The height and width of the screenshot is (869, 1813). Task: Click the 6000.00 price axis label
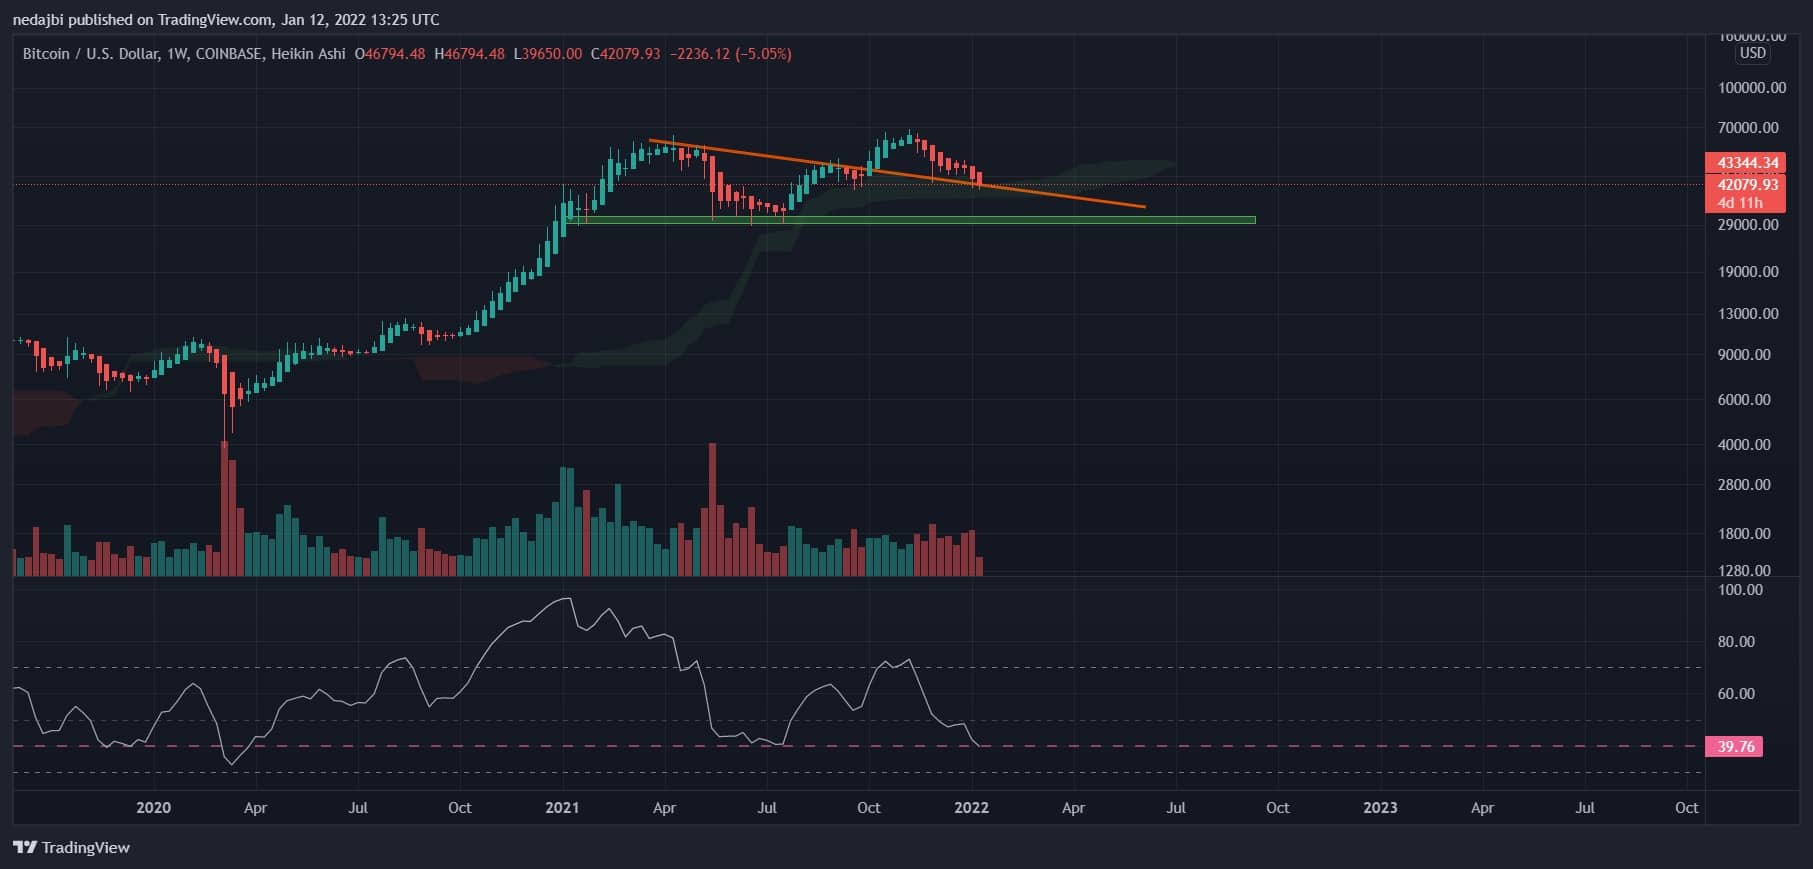[1745, 400]
